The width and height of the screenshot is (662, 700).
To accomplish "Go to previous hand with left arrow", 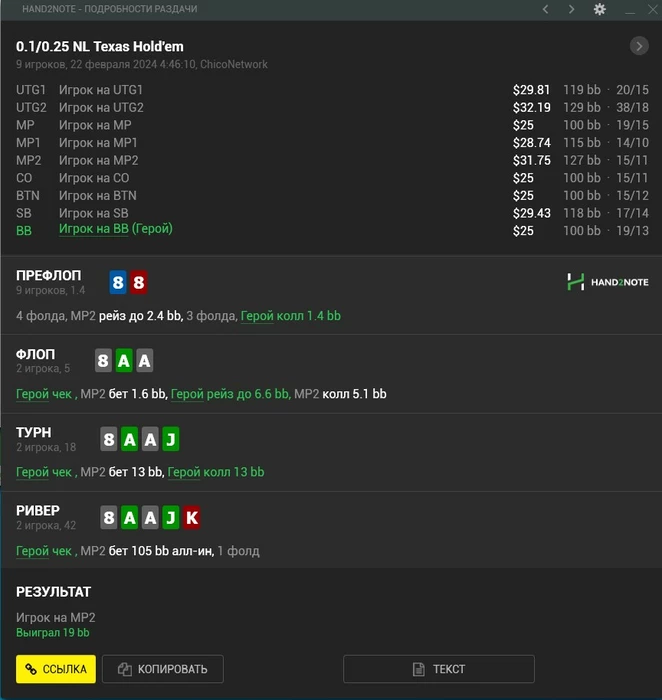I will (x=545, y=9).
